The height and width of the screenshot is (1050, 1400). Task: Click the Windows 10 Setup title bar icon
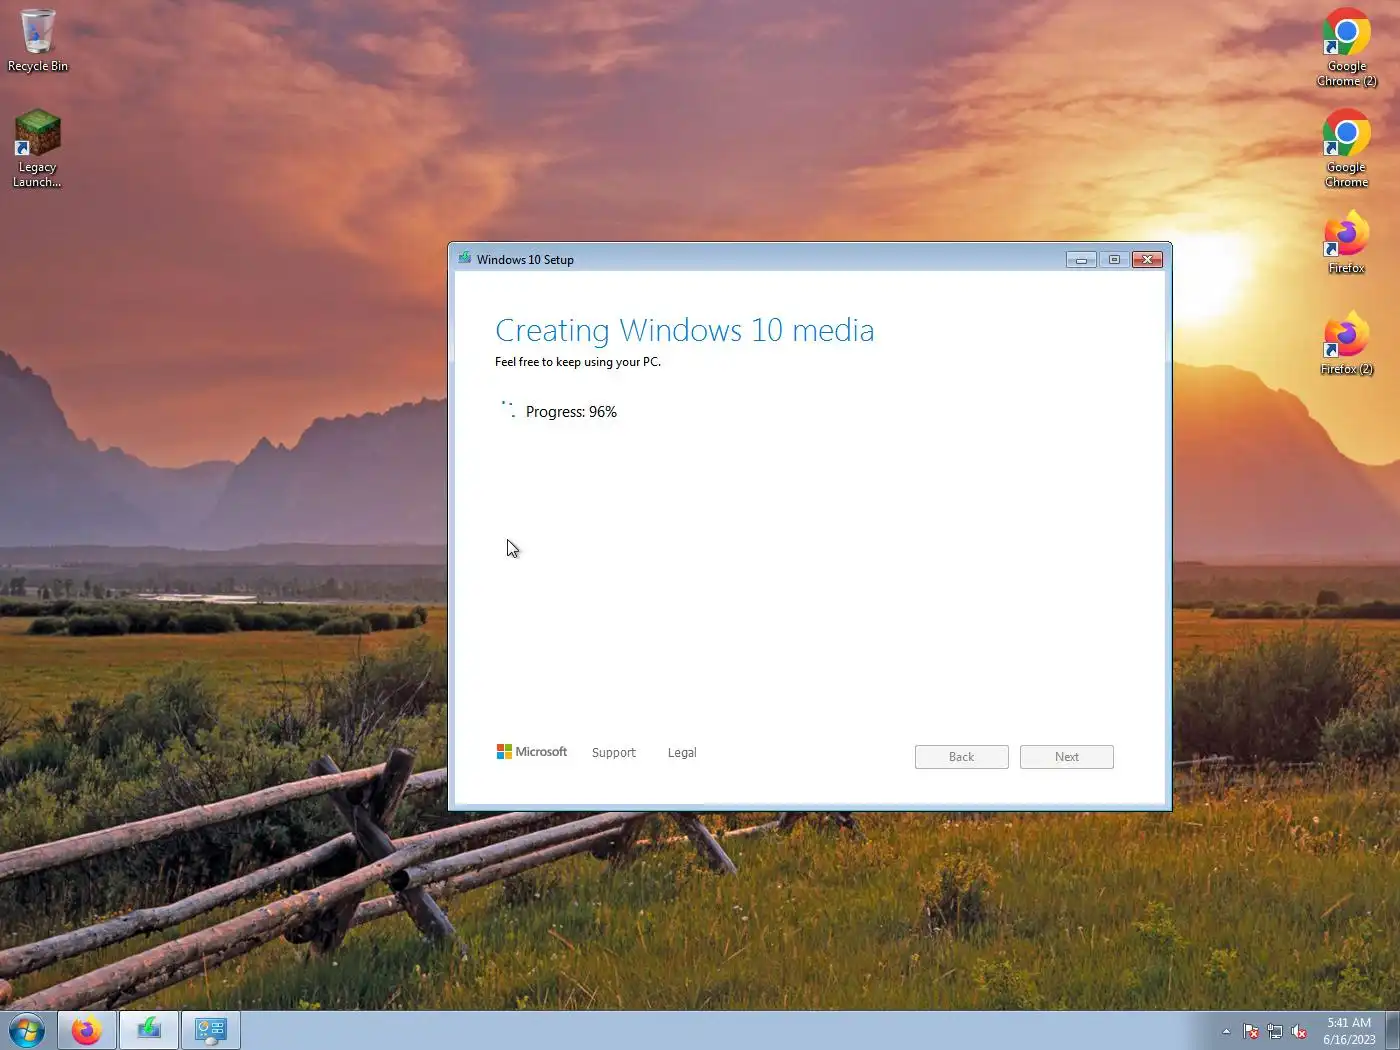click(465, 259)
